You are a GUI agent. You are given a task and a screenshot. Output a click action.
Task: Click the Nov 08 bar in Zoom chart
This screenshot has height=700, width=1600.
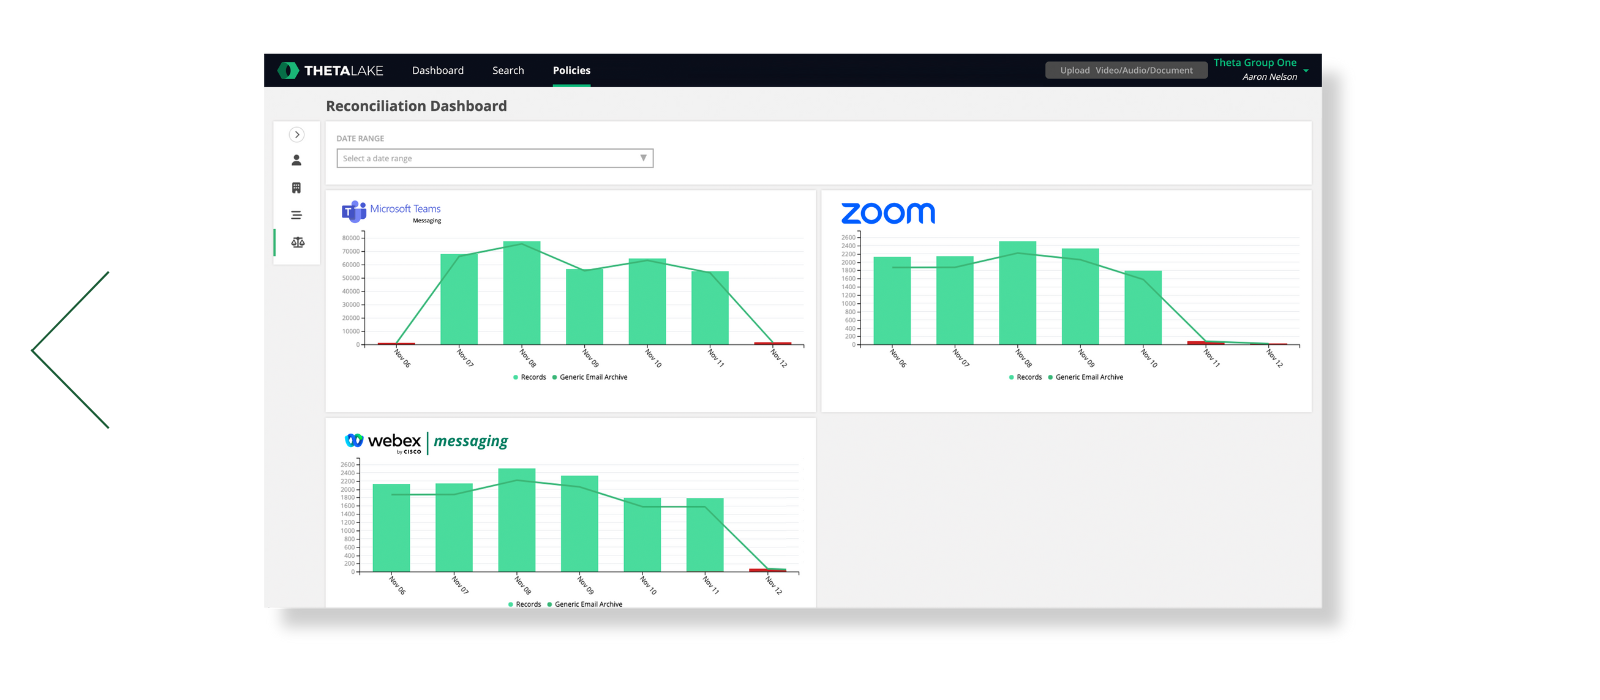coord(1018,293)
